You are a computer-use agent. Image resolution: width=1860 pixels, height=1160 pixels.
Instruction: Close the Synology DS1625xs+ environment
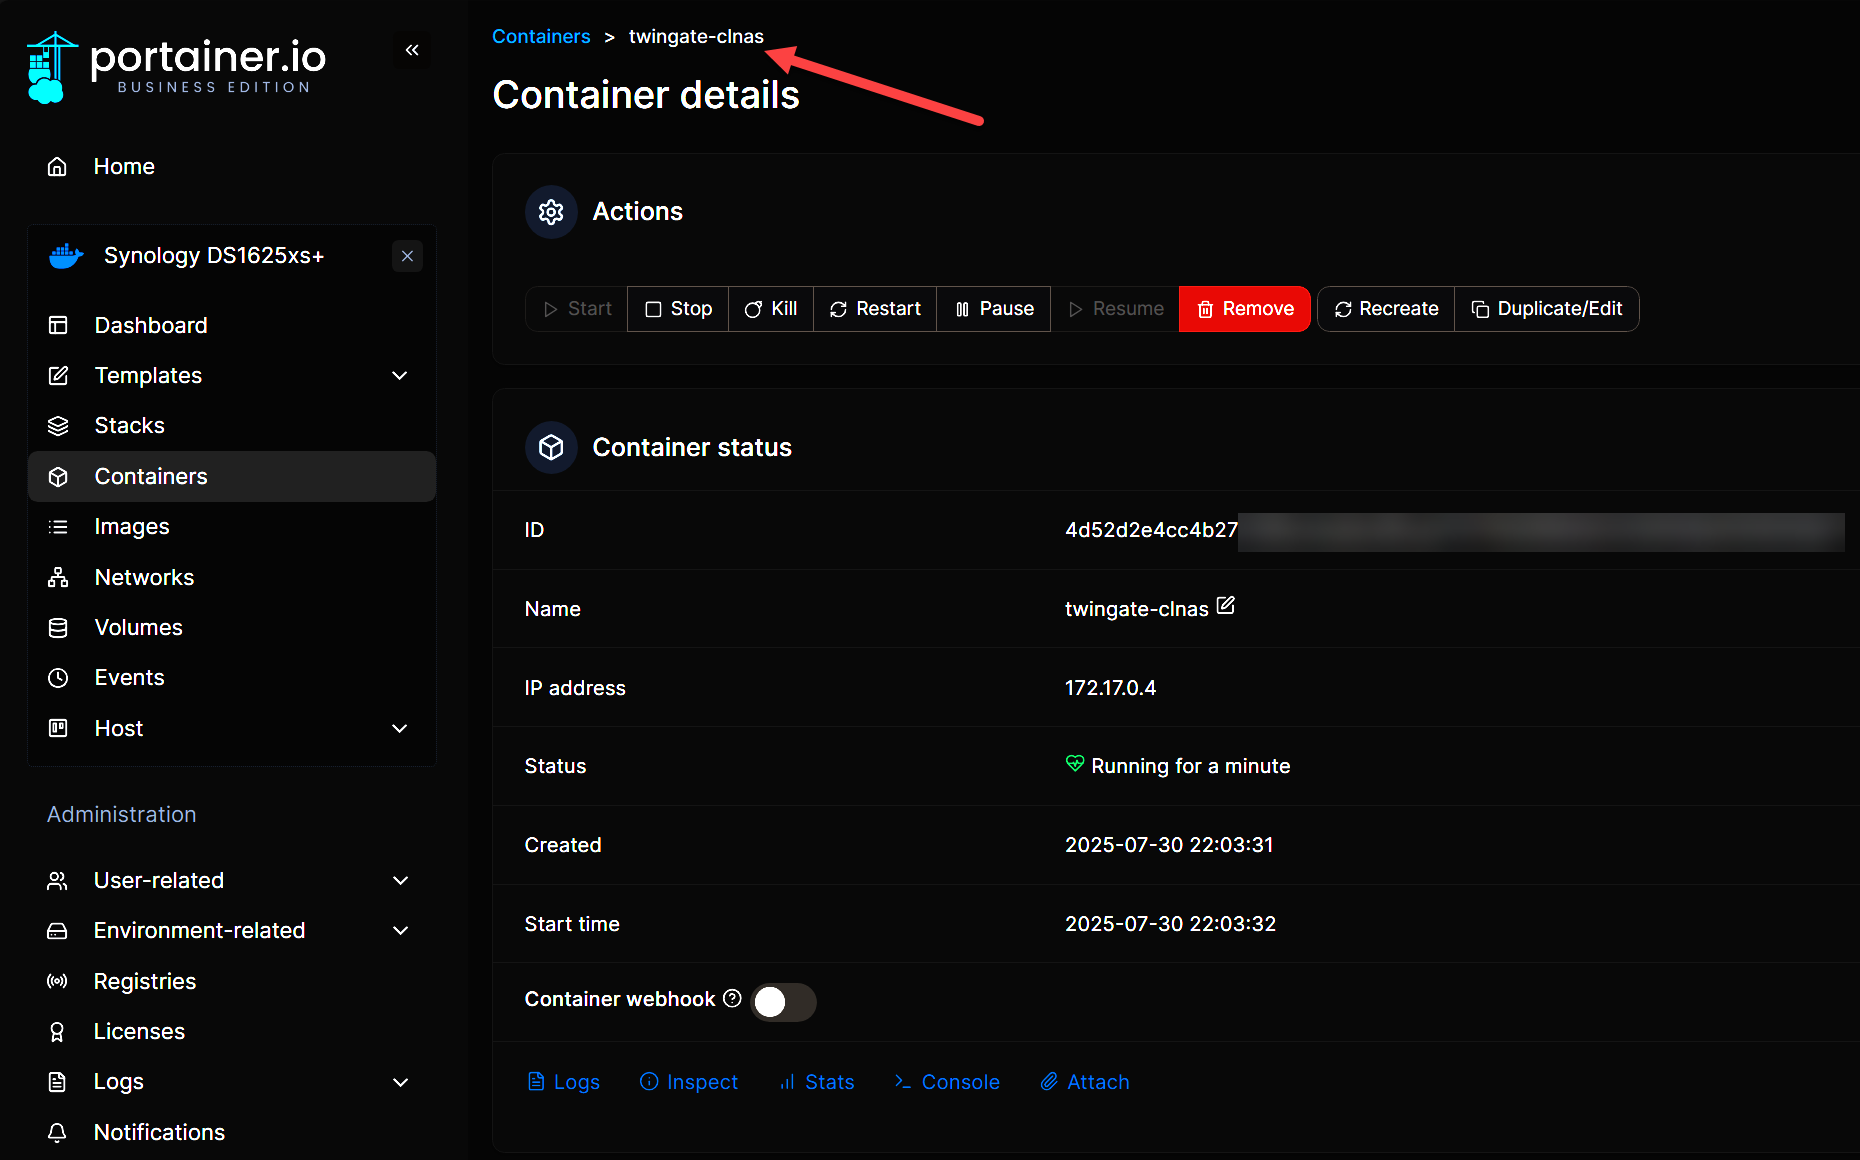[407, 256]
